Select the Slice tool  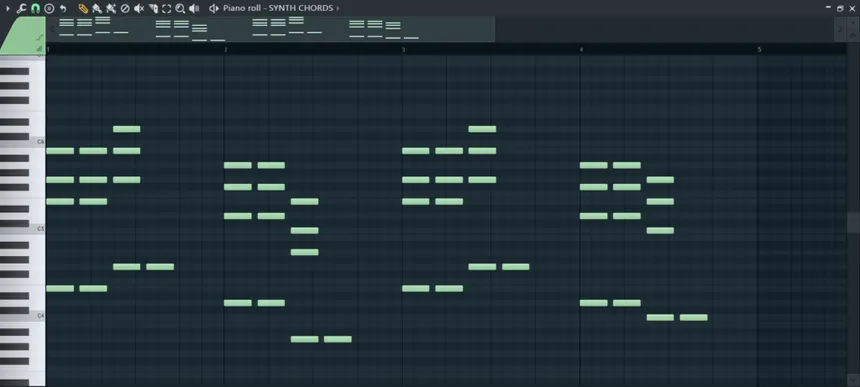point(154,9)
